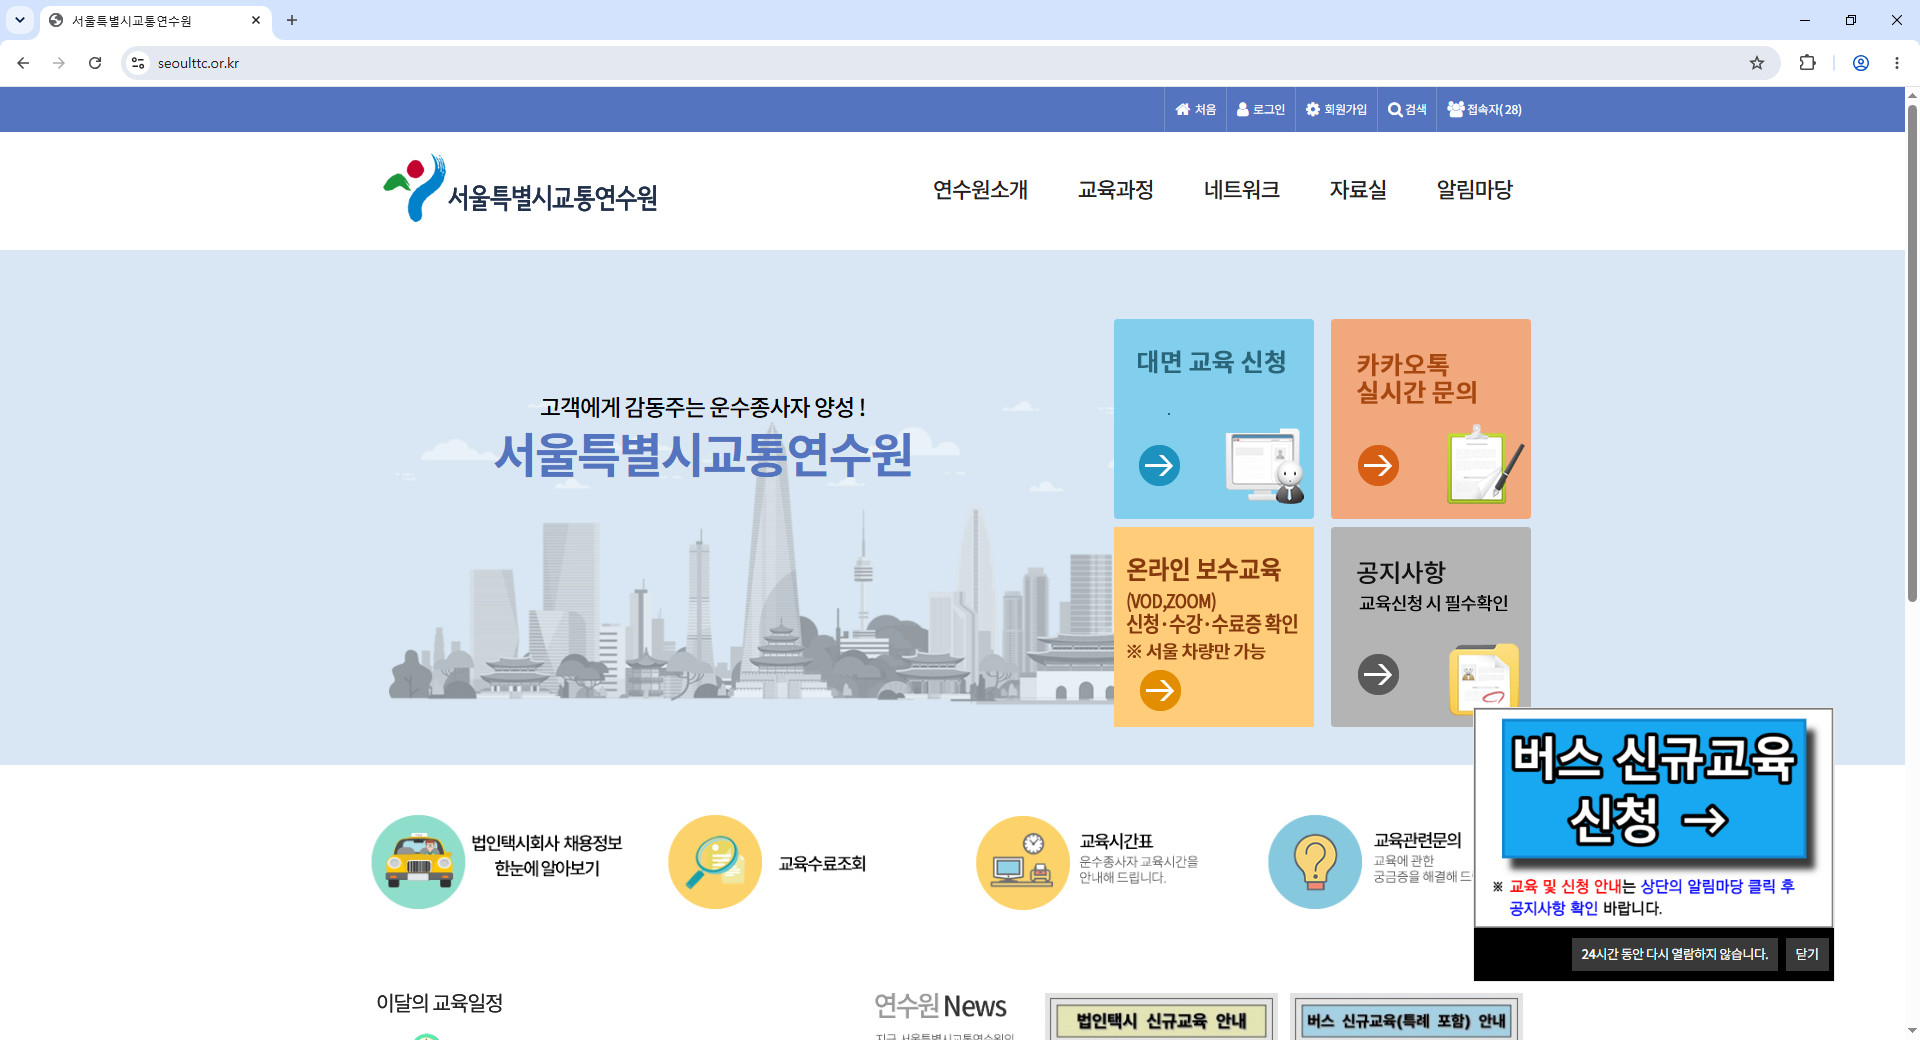1920x1040 pixels.
Task: Click 24시간 동안 다시 열람하지 않습니다 button
Action: 1674,954
